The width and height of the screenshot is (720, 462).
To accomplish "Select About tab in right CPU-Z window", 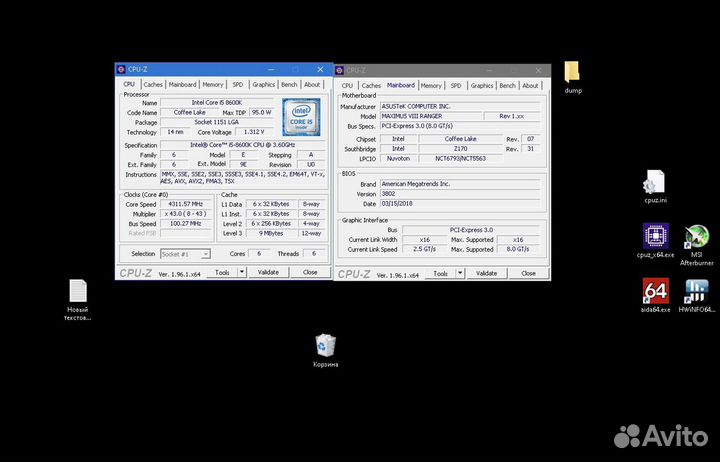I will pos(530,85).
